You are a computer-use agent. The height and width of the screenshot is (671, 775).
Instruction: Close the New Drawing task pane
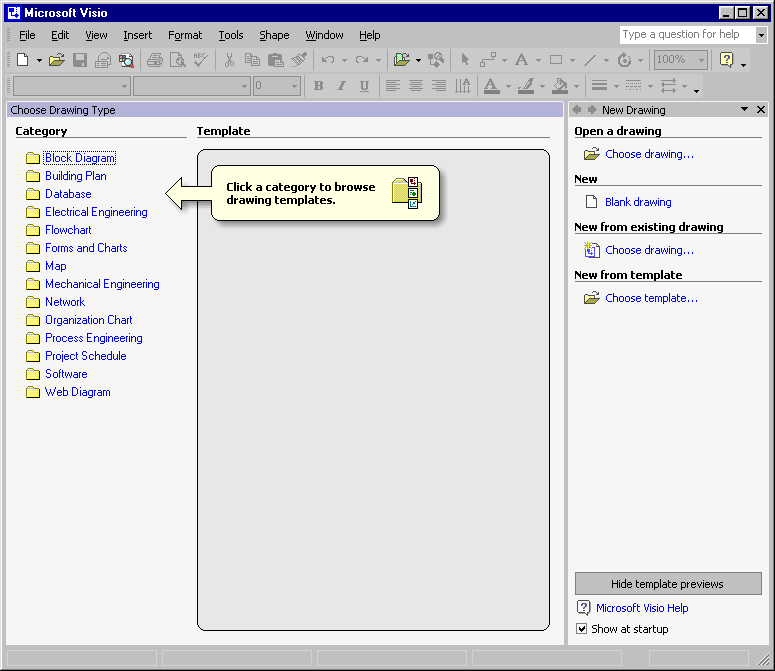(x=761, y=109)
